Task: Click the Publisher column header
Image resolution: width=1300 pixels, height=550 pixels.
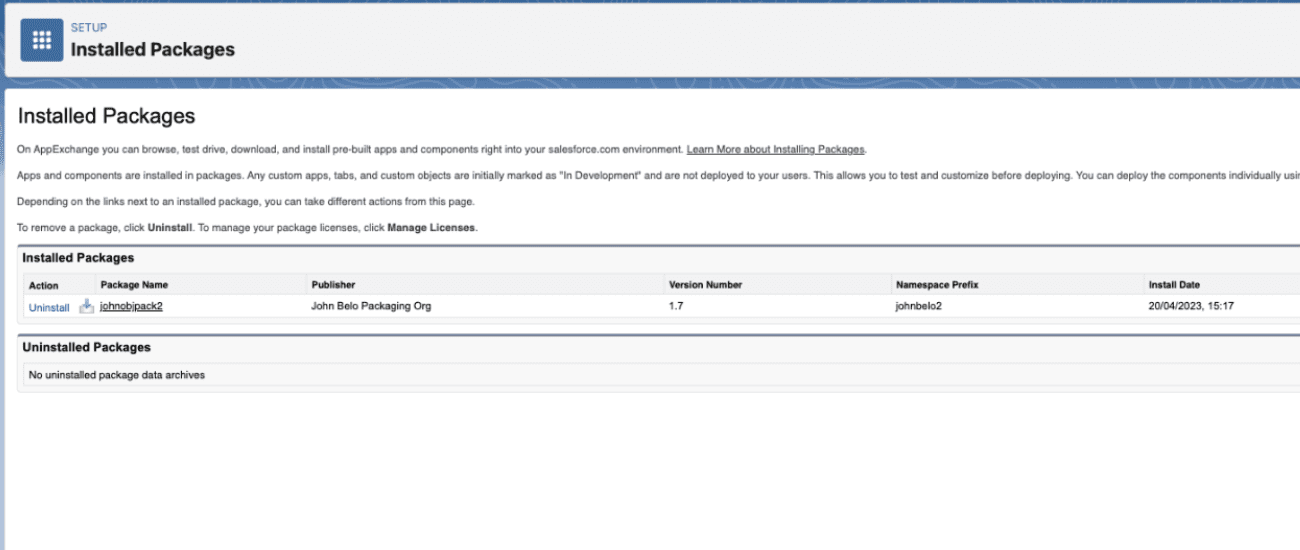Action: coord(333,285)
